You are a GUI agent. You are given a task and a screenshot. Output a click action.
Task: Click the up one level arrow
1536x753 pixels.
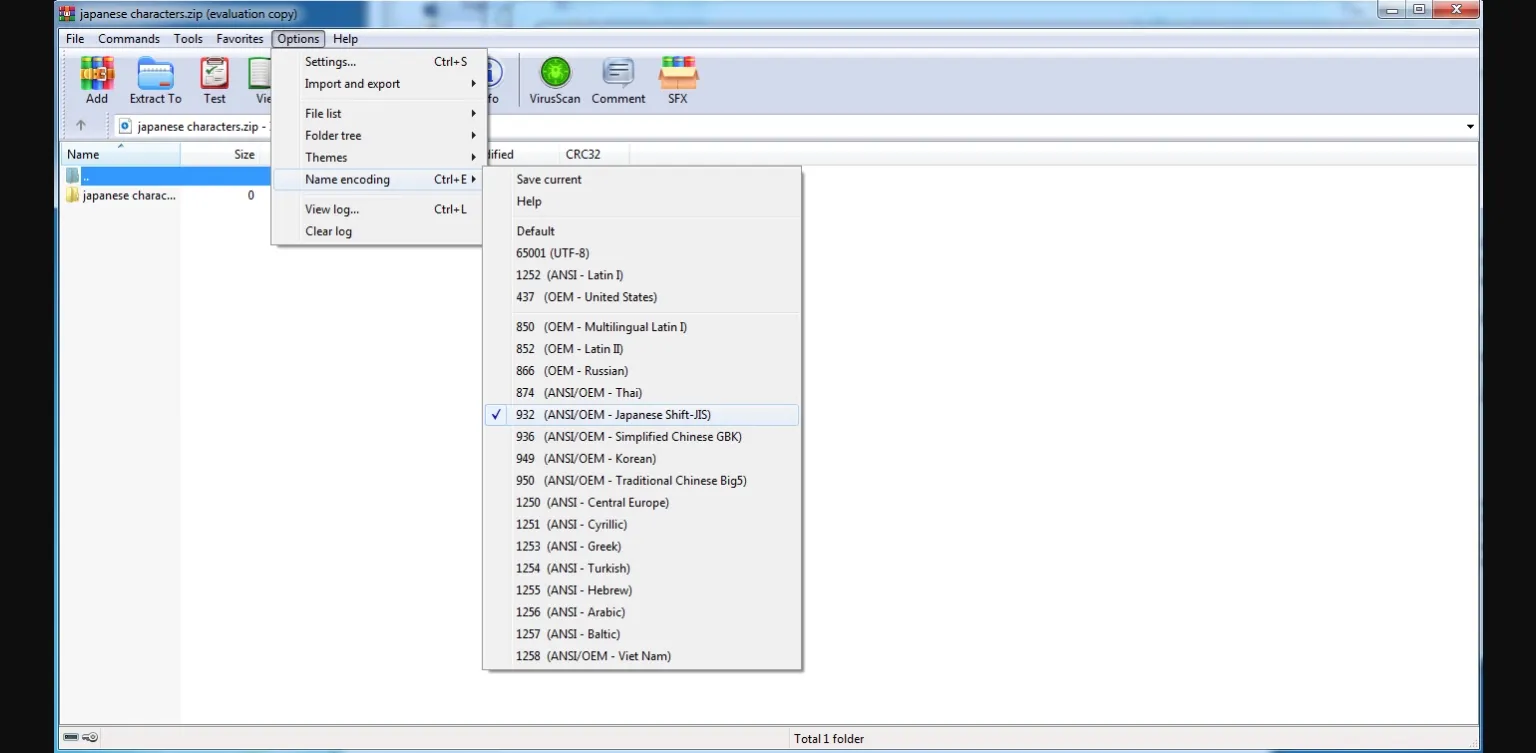pos(81,126)
